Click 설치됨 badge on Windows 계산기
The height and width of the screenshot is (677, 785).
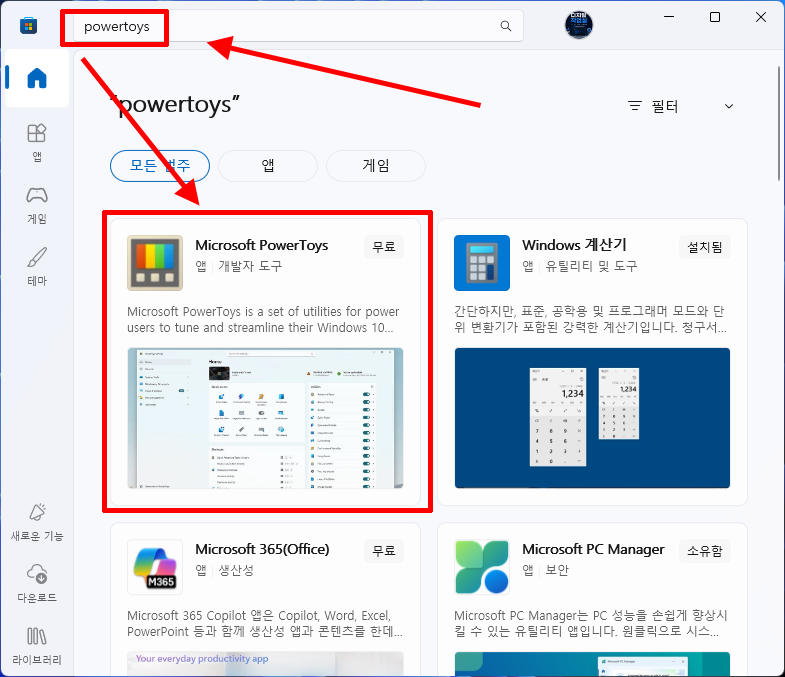tap(704, 247)
